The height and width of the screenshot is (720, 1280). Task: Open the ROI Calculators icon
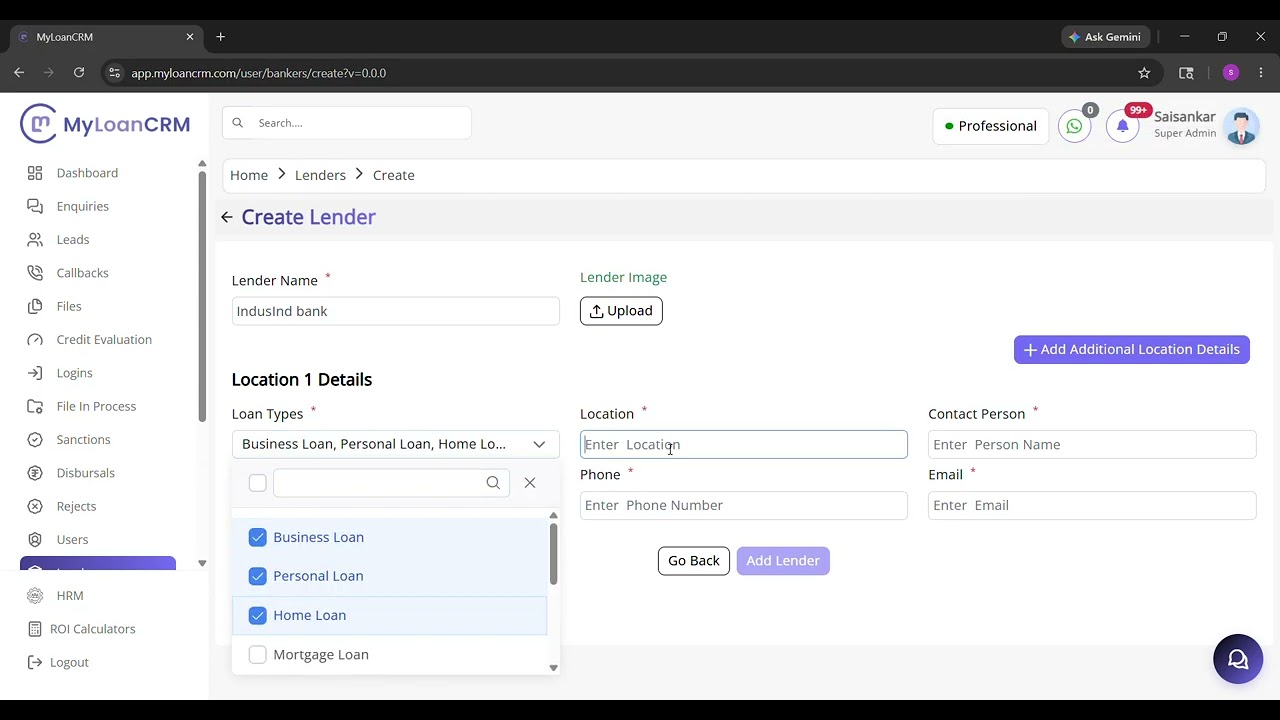[35, 629]
